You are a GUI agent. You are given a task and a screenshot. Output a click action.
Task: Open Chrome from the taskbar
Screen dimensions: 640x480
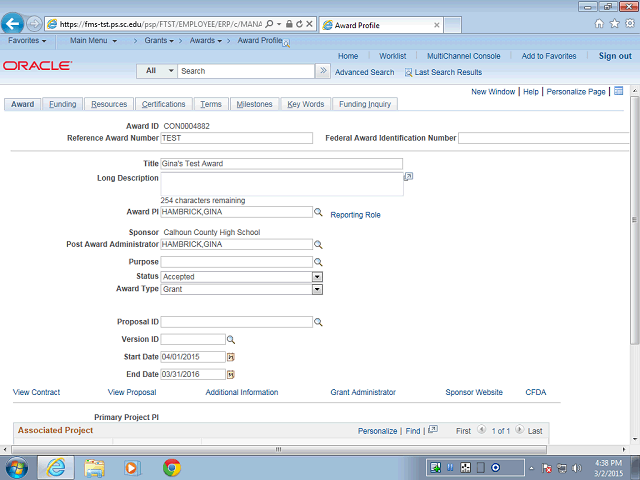[x=172, y=468]
